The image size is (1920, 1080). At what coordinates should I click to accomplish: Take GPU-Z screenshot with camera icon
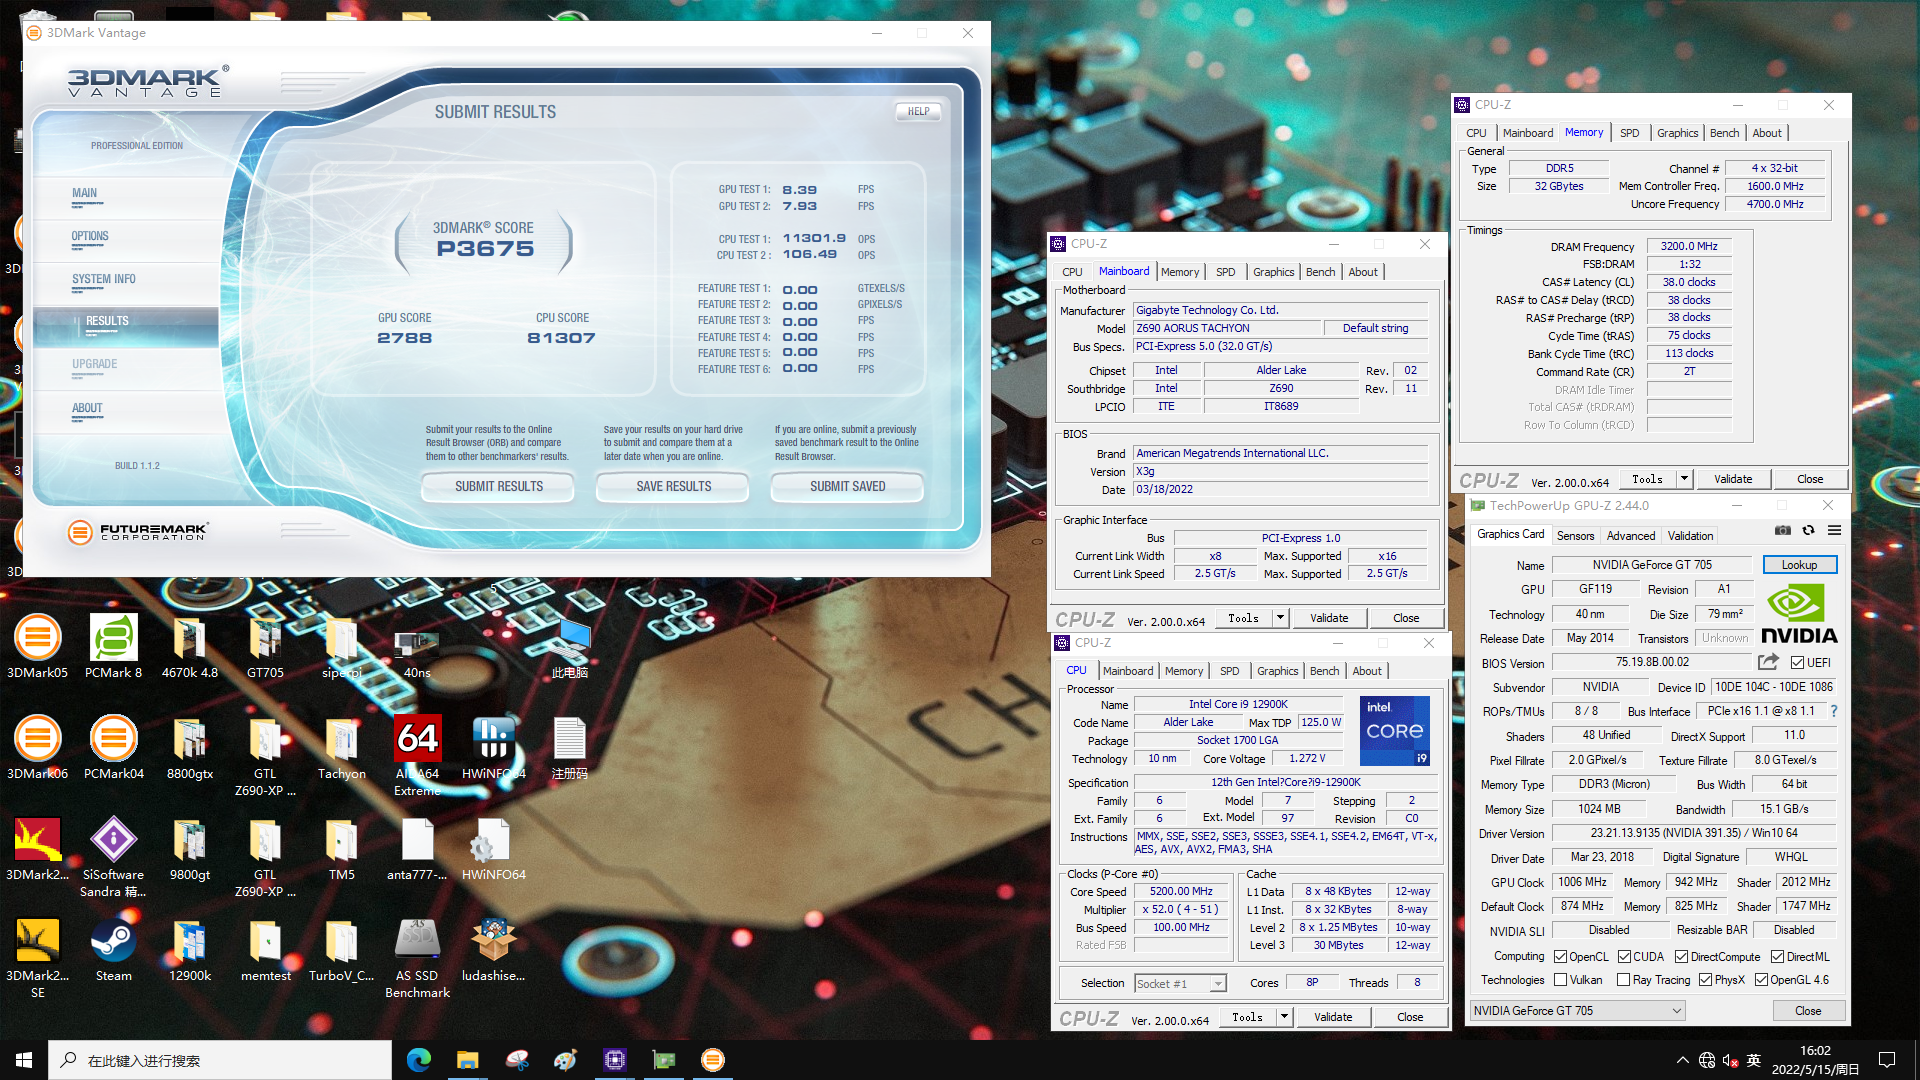[1782, 531]
